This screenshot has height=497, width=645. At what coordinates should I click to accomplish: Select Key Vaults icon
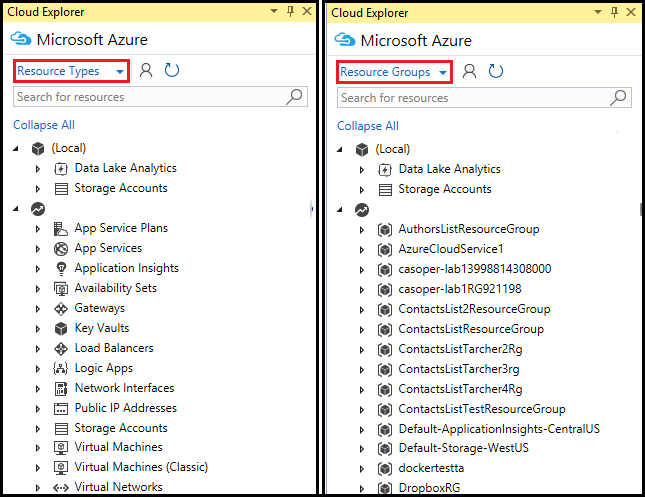(x=61, y=328)
